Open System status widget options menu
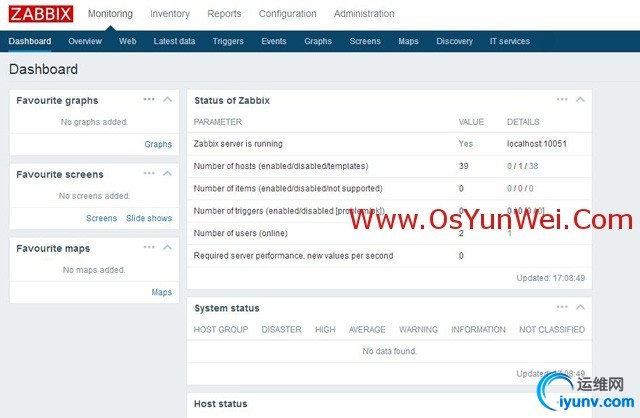This screenshot has height=418, width=640. point(562,307)
